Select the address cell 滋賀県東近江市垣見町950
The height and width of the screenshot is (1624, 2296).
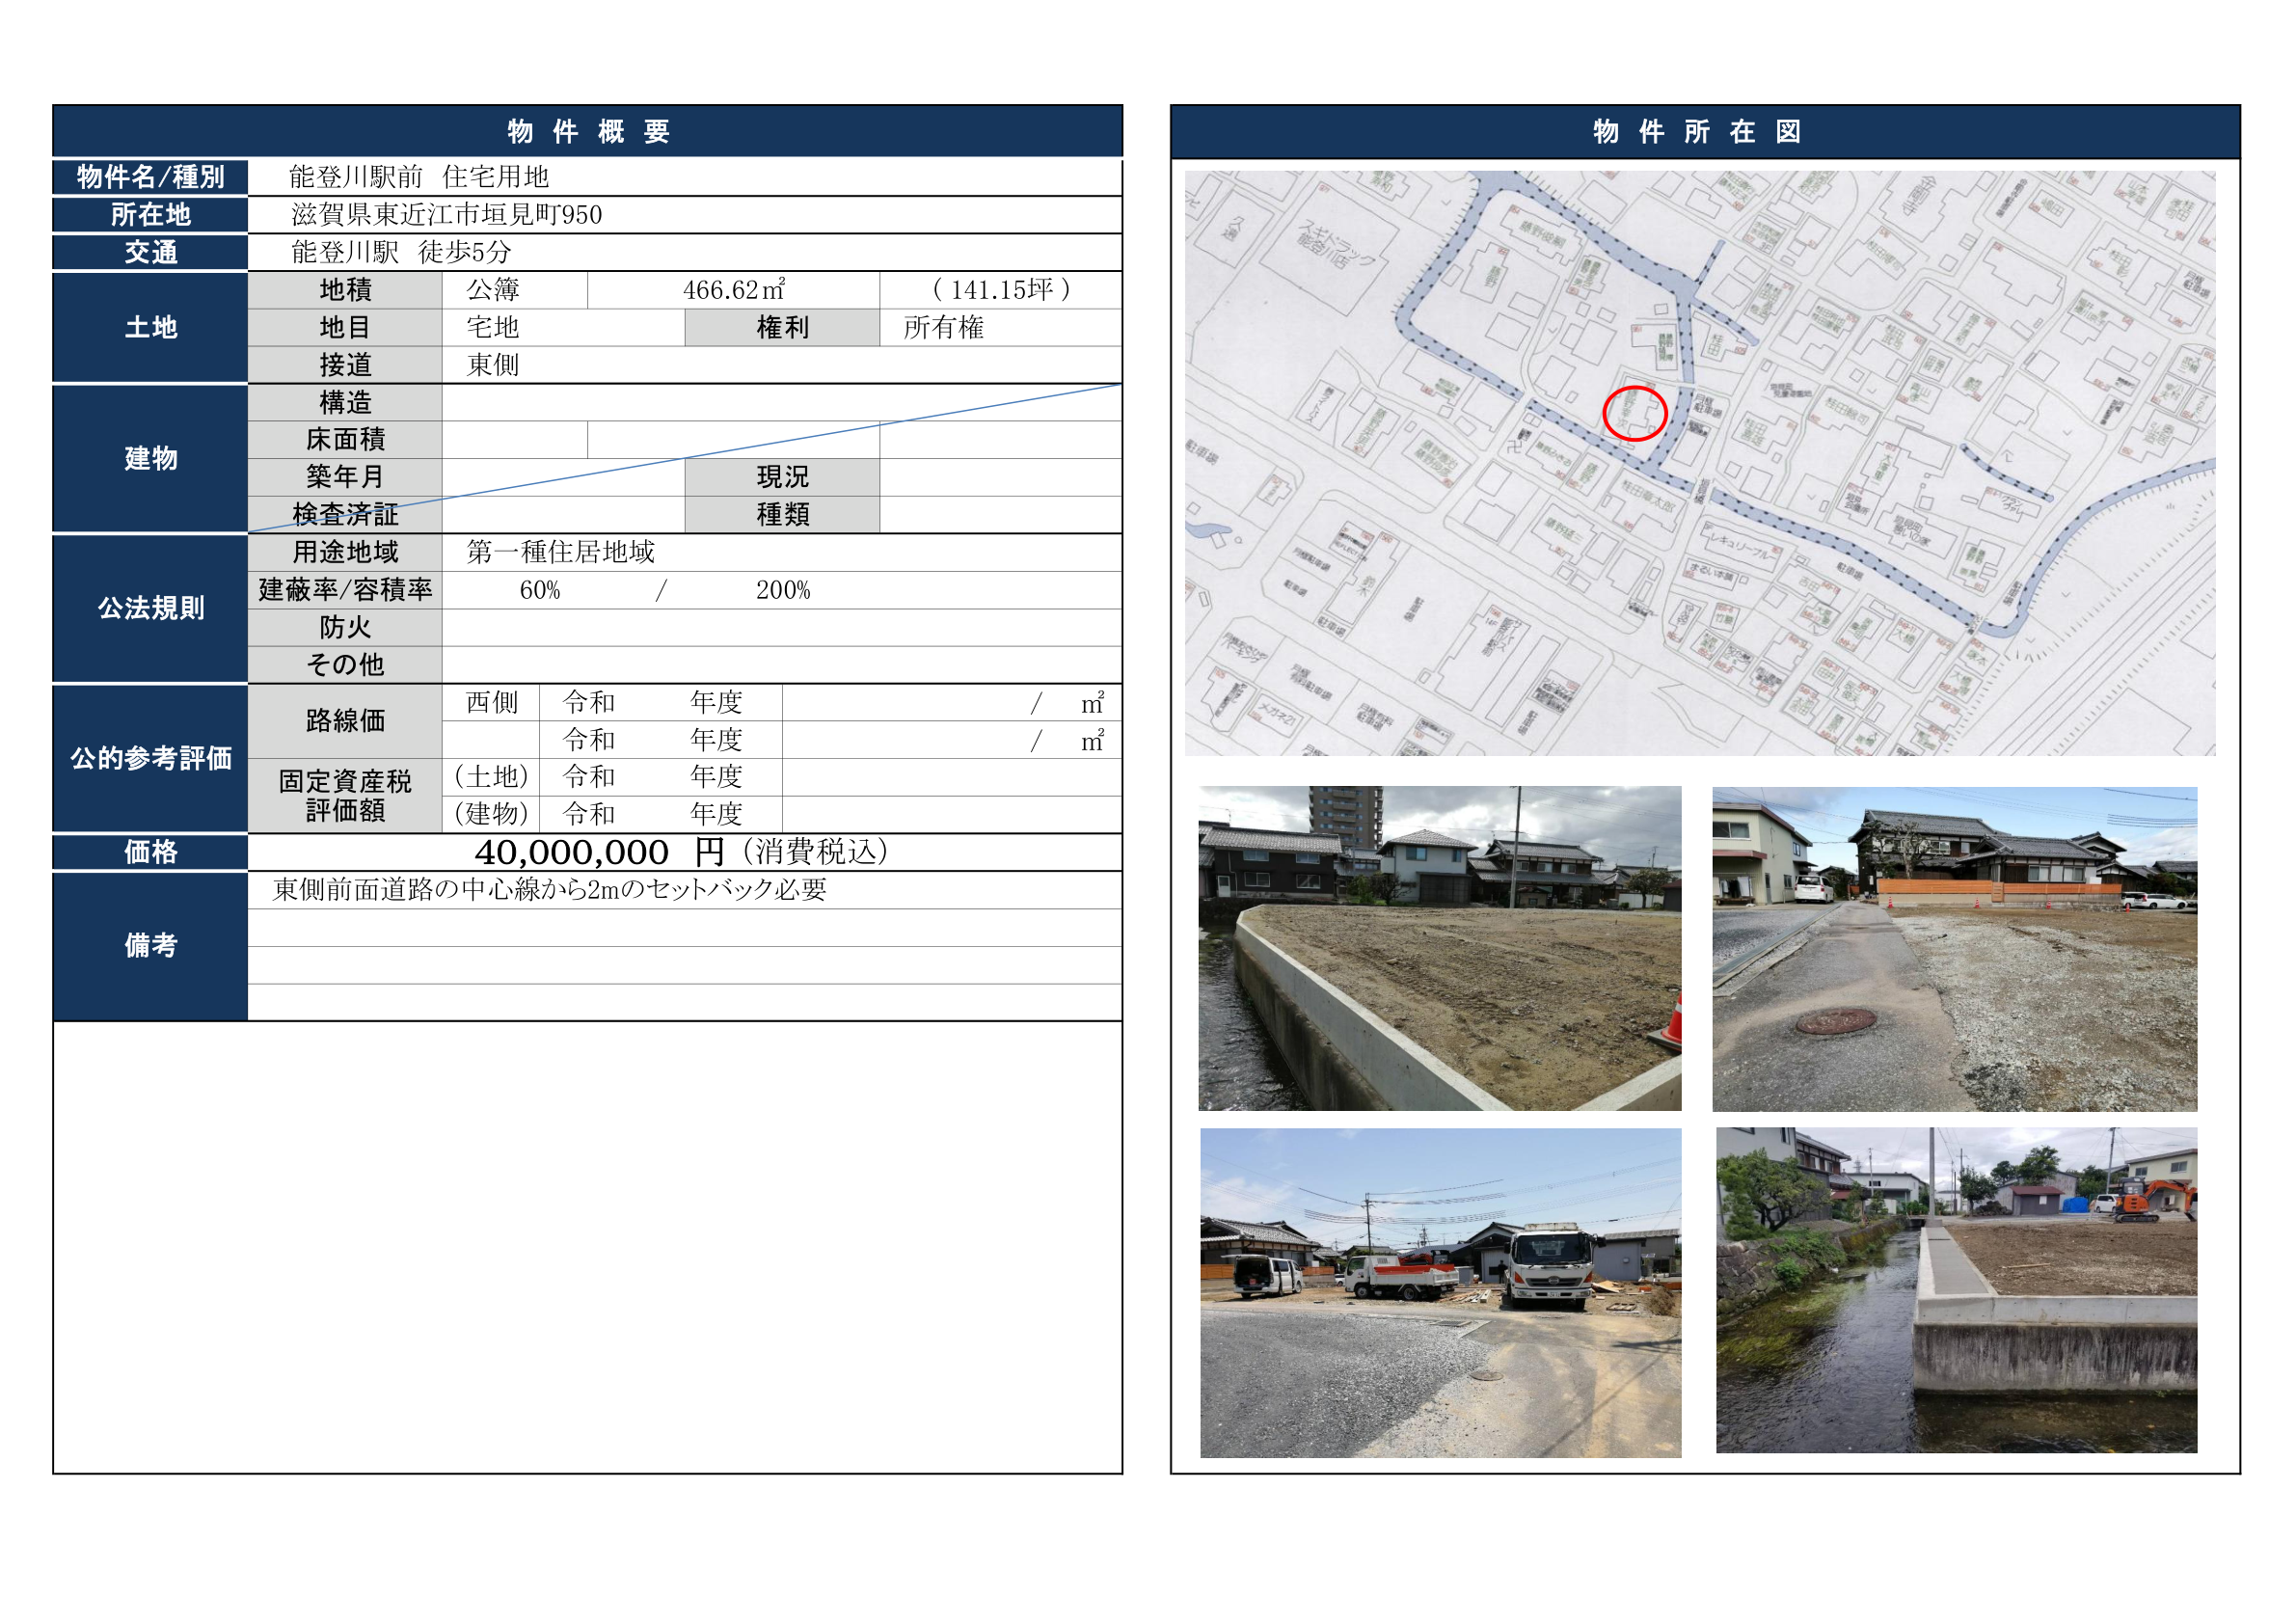point(447,215)
